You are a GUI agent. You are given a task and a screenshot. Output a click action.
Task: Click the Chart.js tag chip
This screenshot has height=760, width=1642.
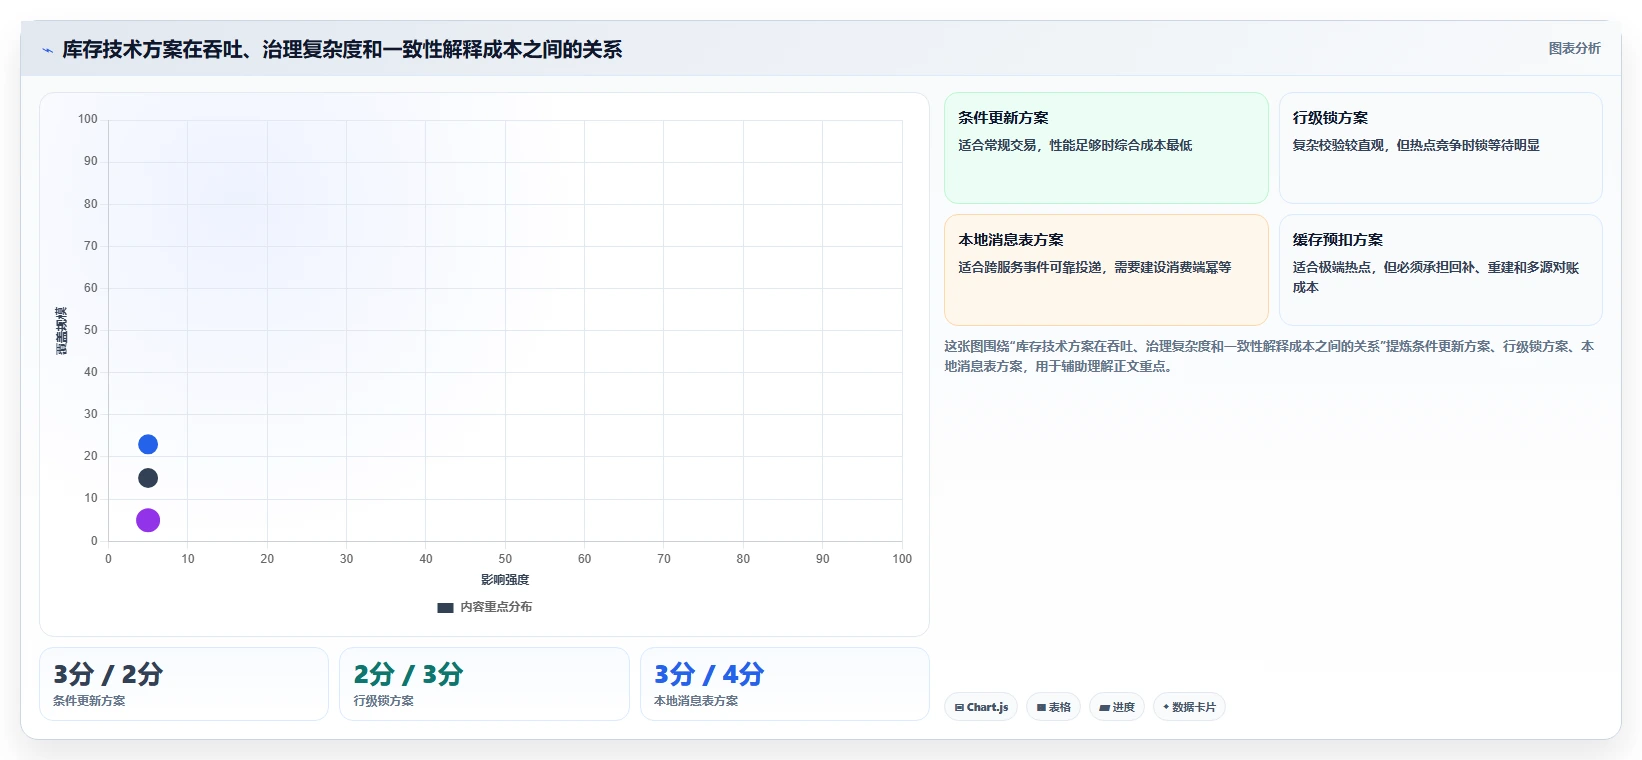(x=981, y=707)
